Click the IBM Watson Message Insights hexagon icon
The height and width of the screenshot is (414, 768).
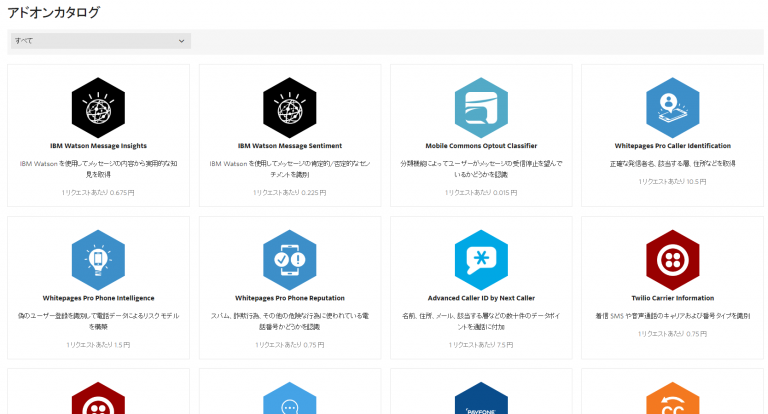click(x=98, y=108)
